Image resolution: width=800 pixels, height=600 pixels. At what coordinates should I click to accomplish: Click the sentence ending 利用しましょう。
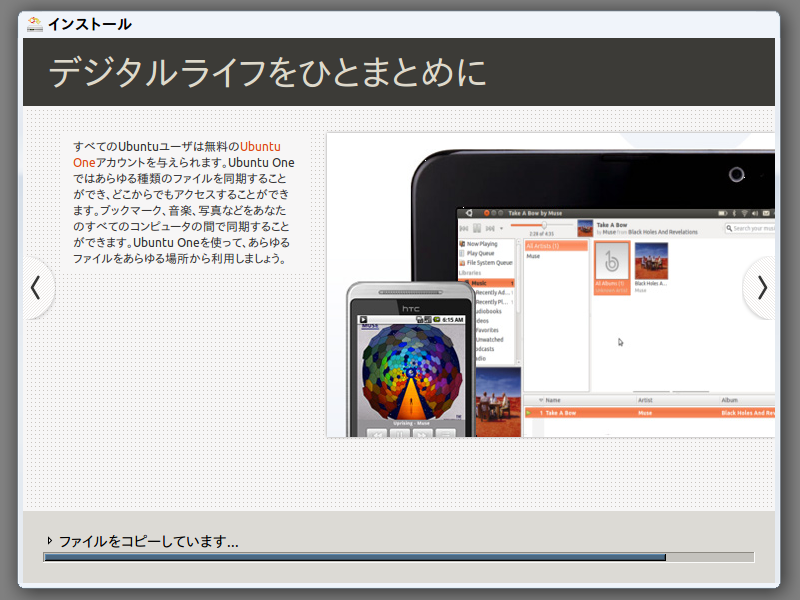(x=181, y=251)
